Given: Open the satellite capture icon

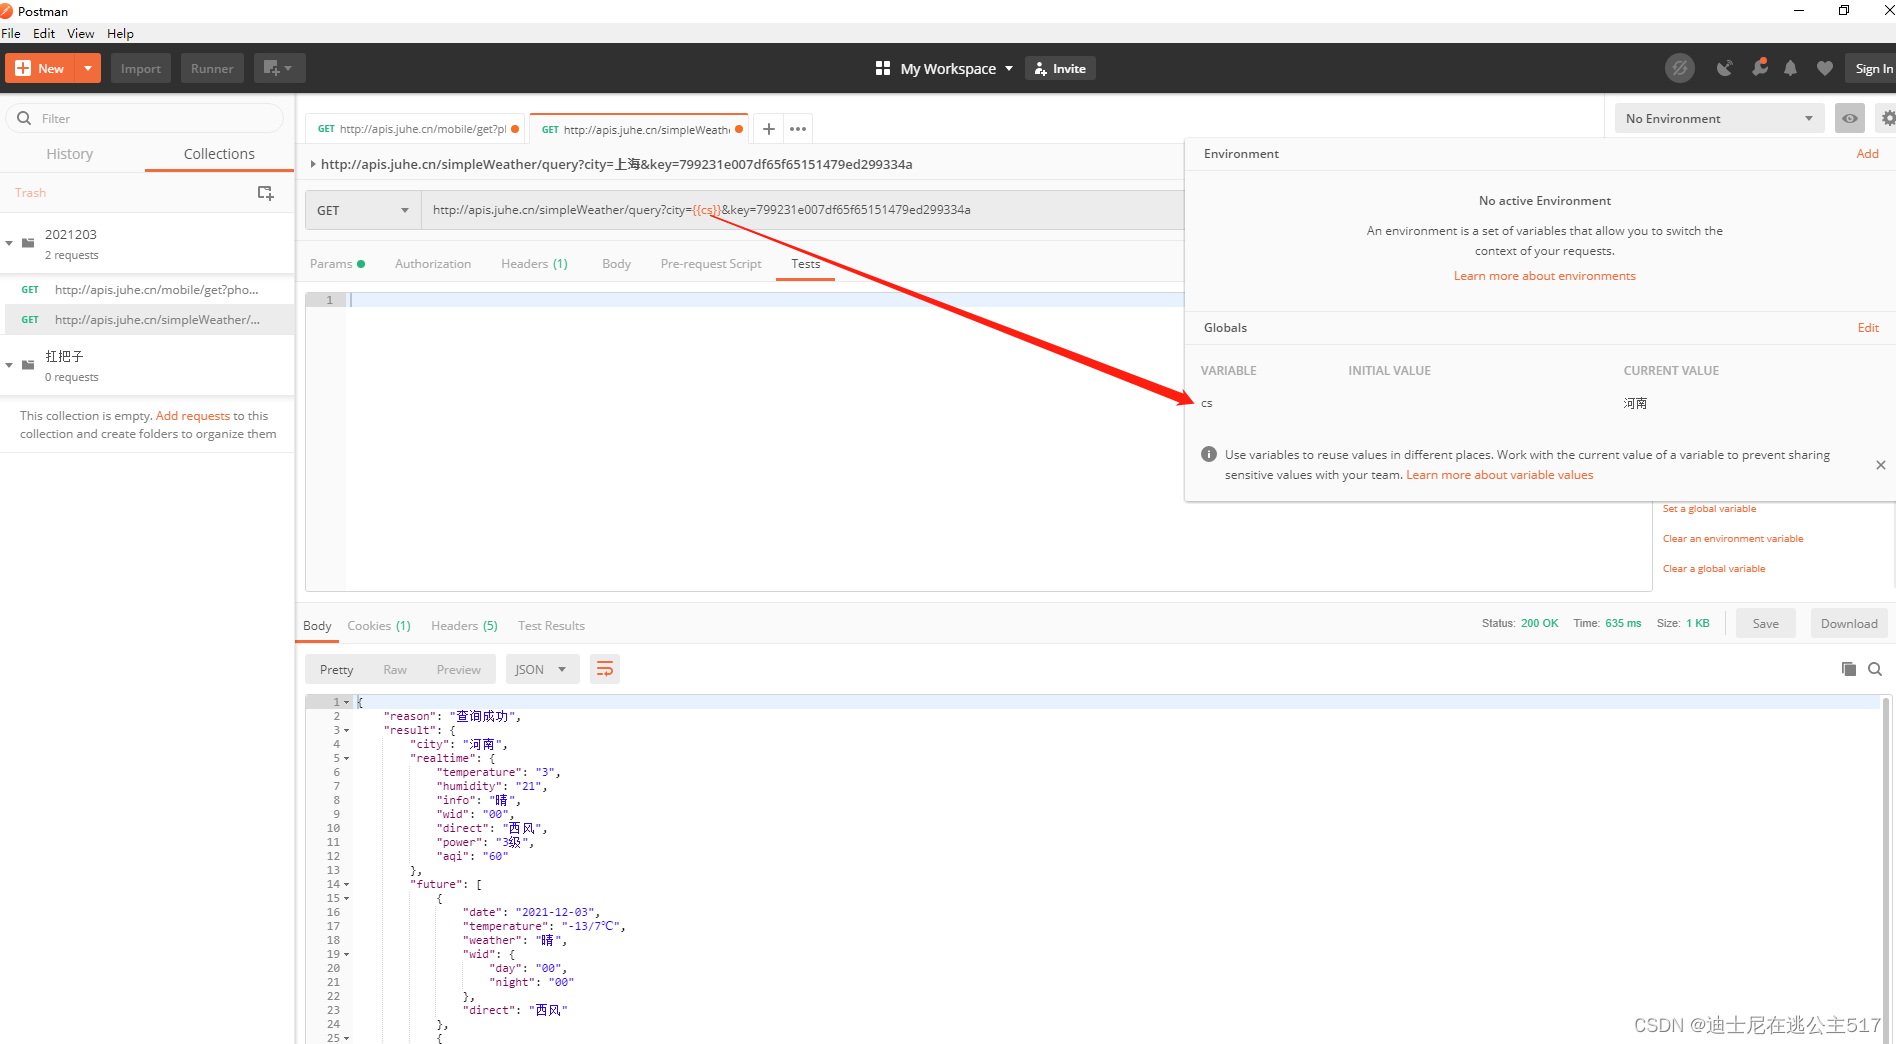Looking at the screenshot, I should [x=1724, y=68].
